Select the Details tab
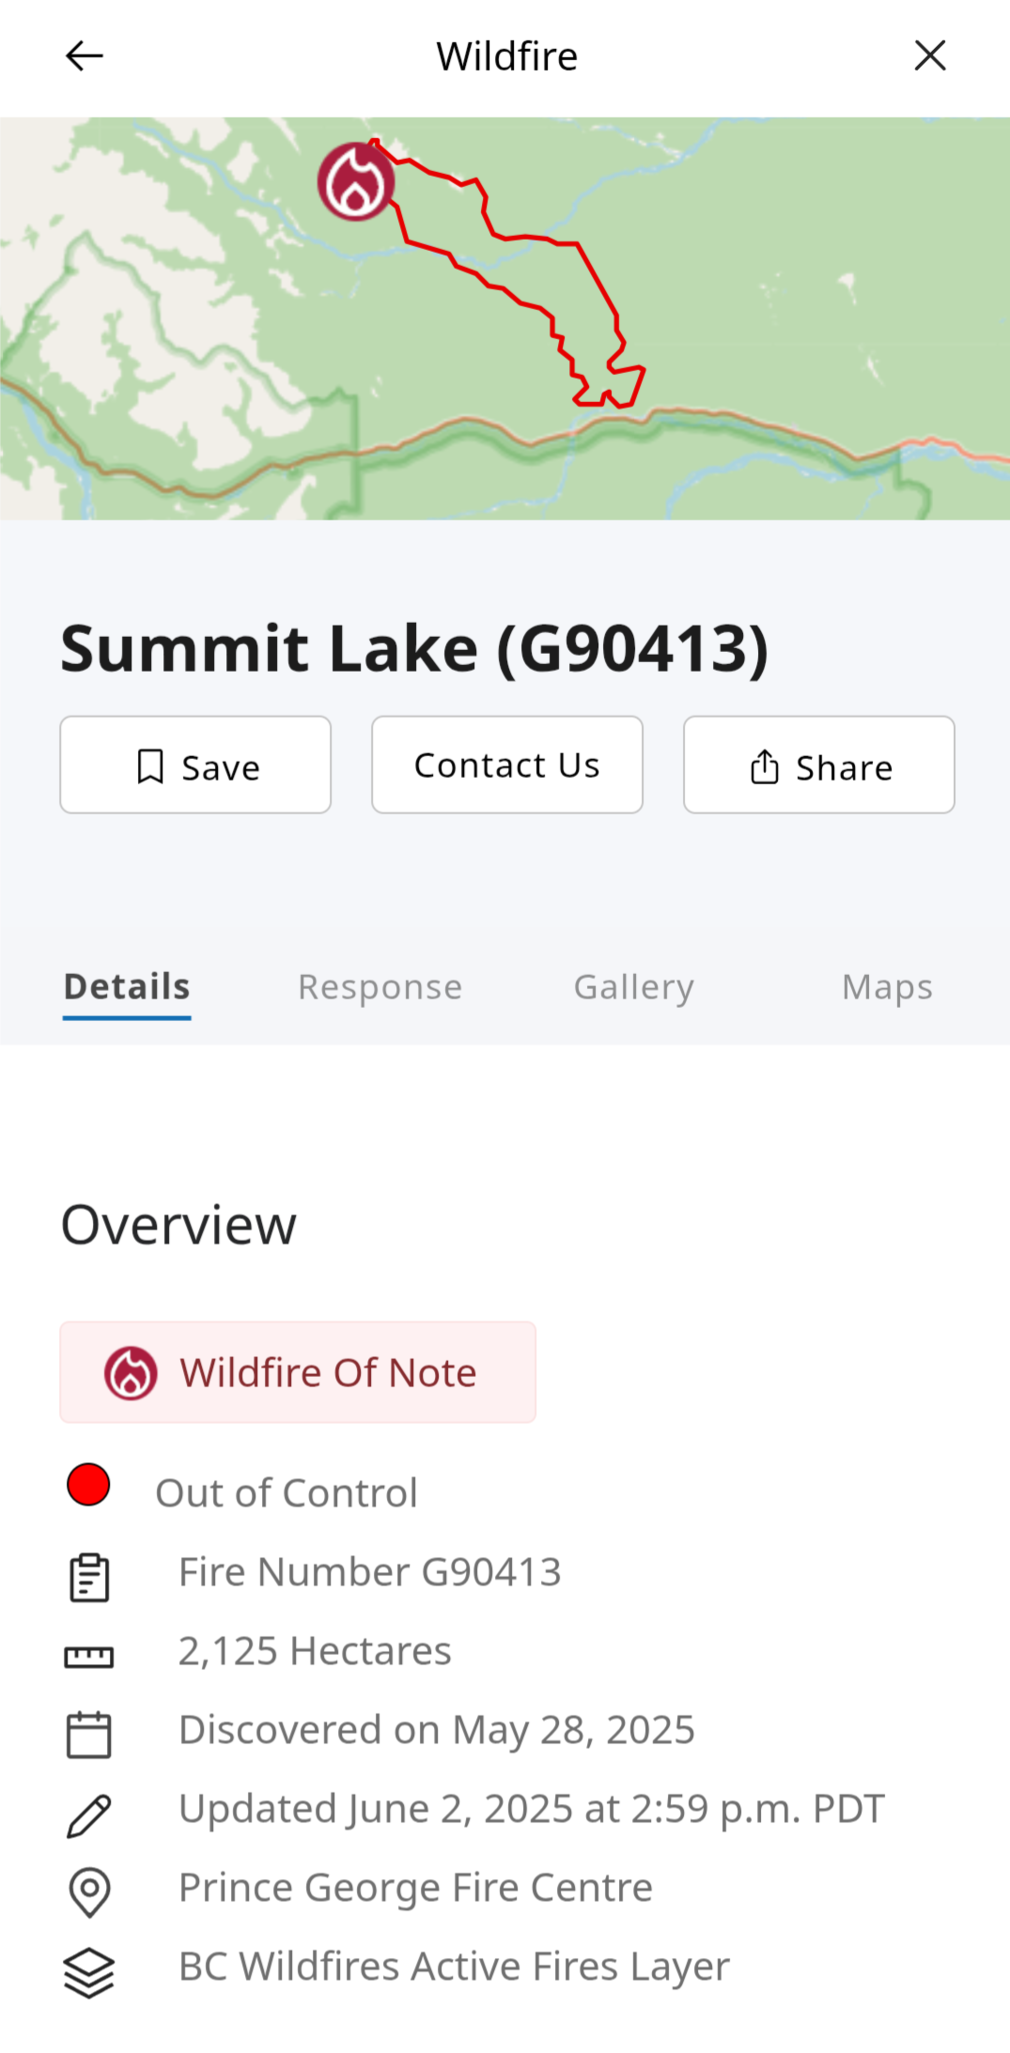1010x2053 pixels. pos(127,987)
